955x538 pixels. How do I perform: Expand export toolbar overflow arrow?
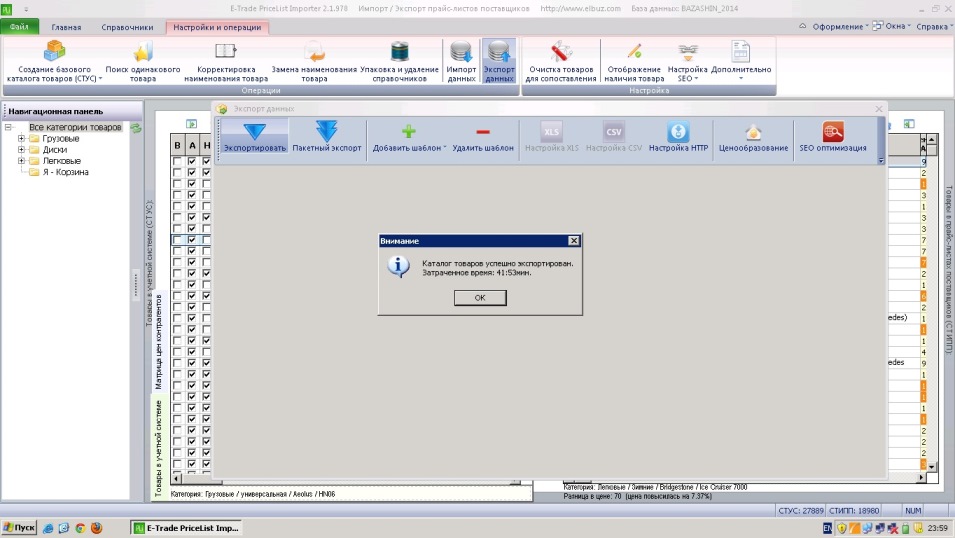(881, 161)
